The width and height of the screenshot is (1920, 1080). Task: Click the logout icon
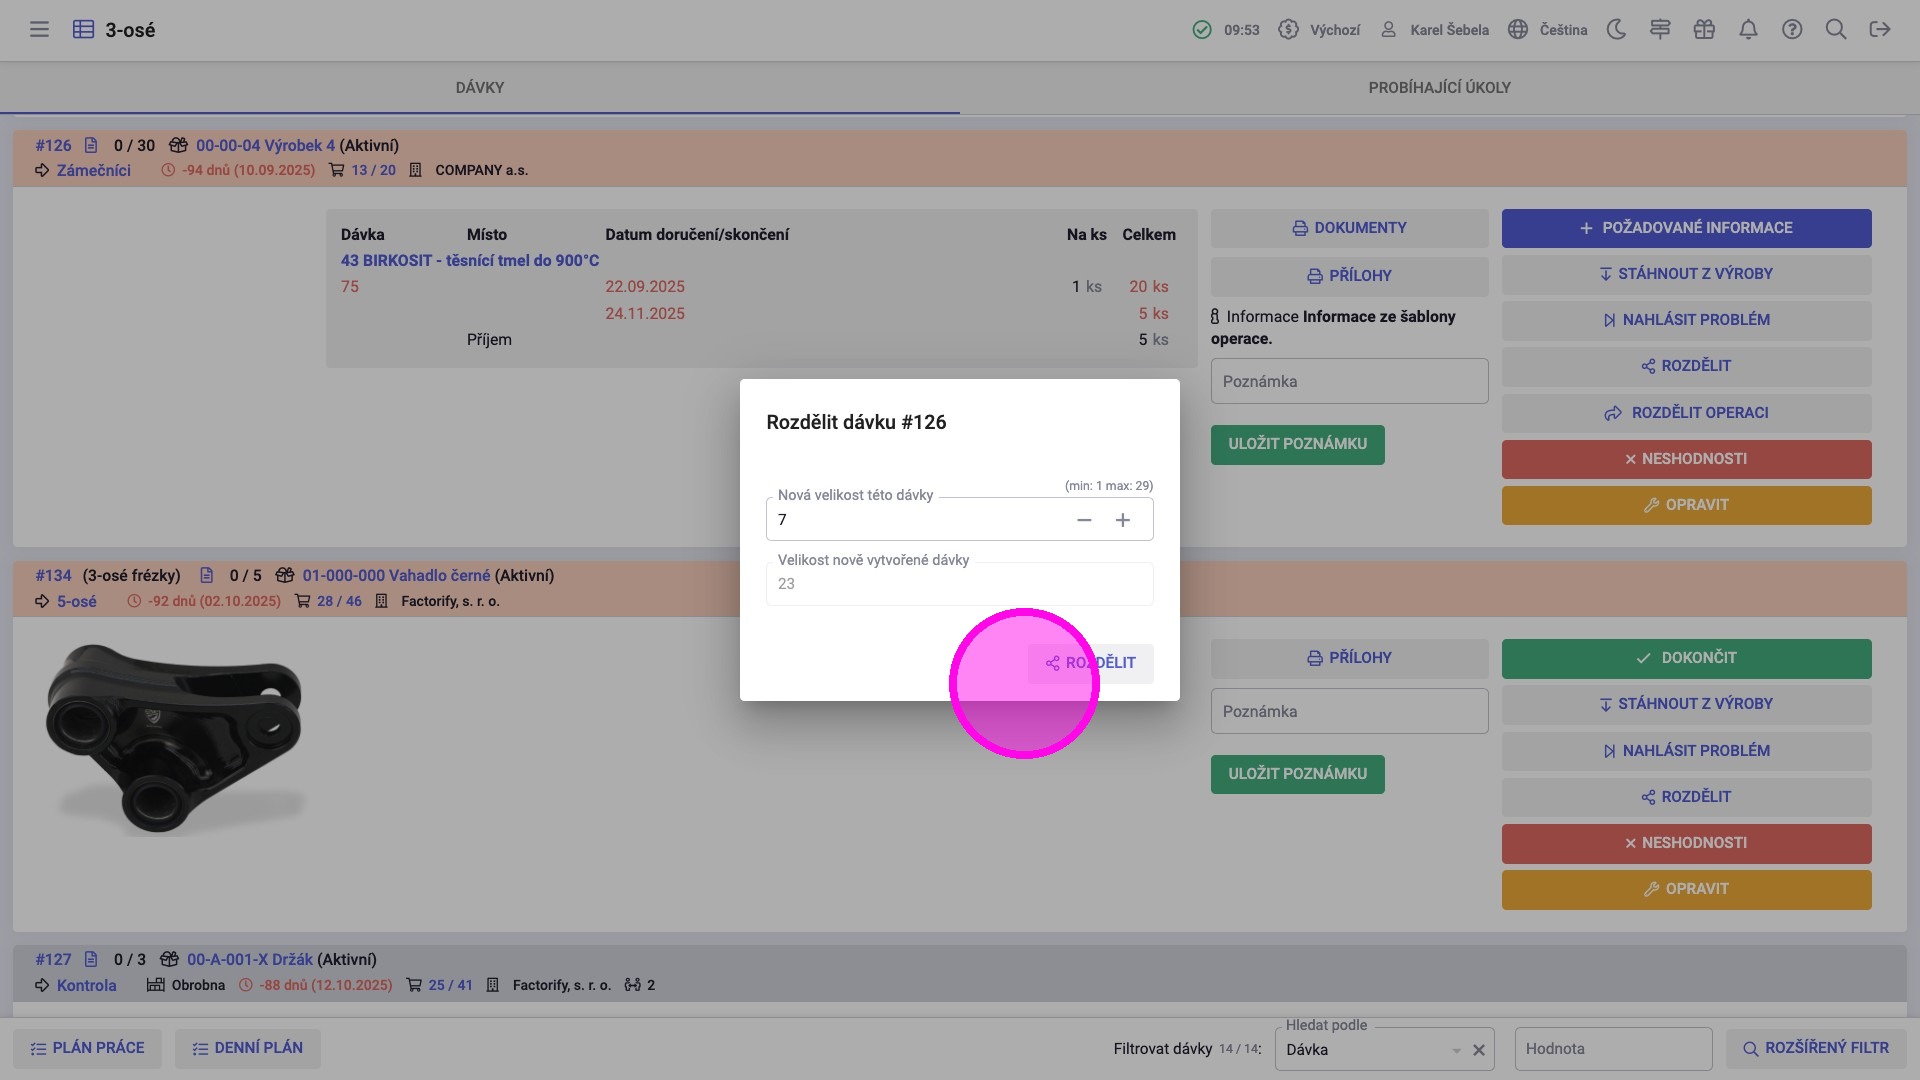coord(1880,30)
